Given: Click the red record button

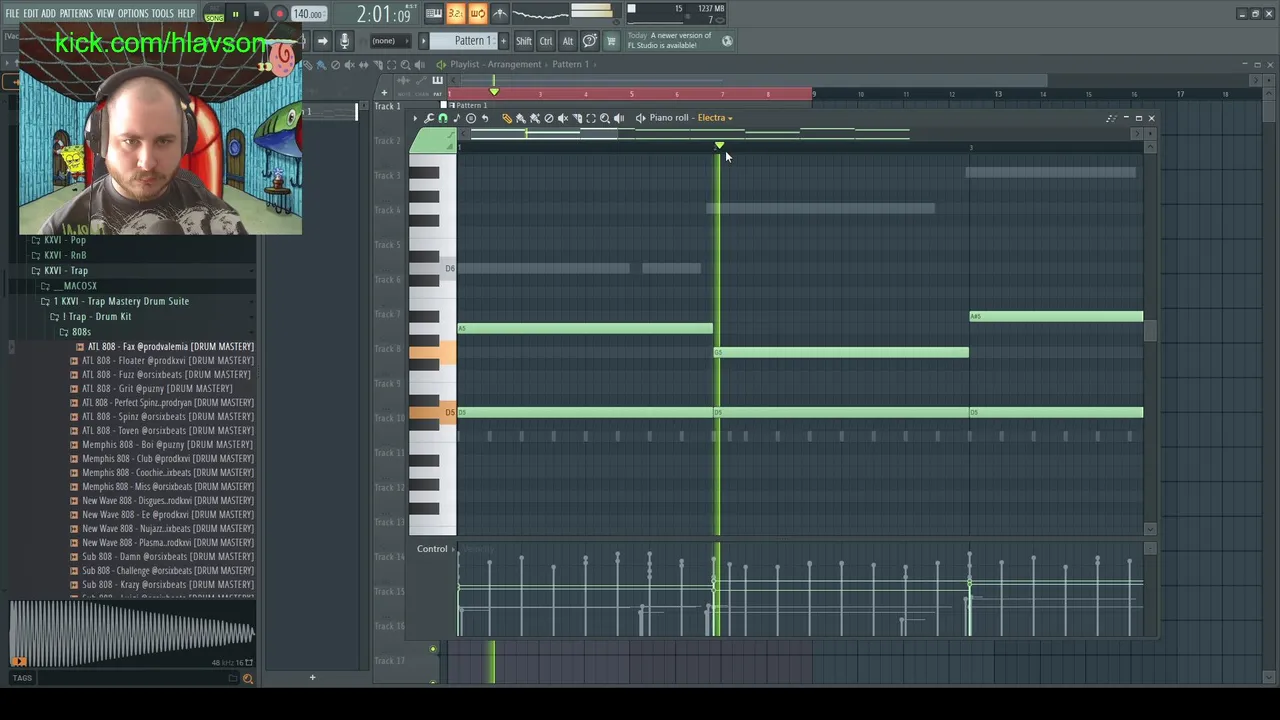Looking at the screenshot, I should (x=279, y=14).
